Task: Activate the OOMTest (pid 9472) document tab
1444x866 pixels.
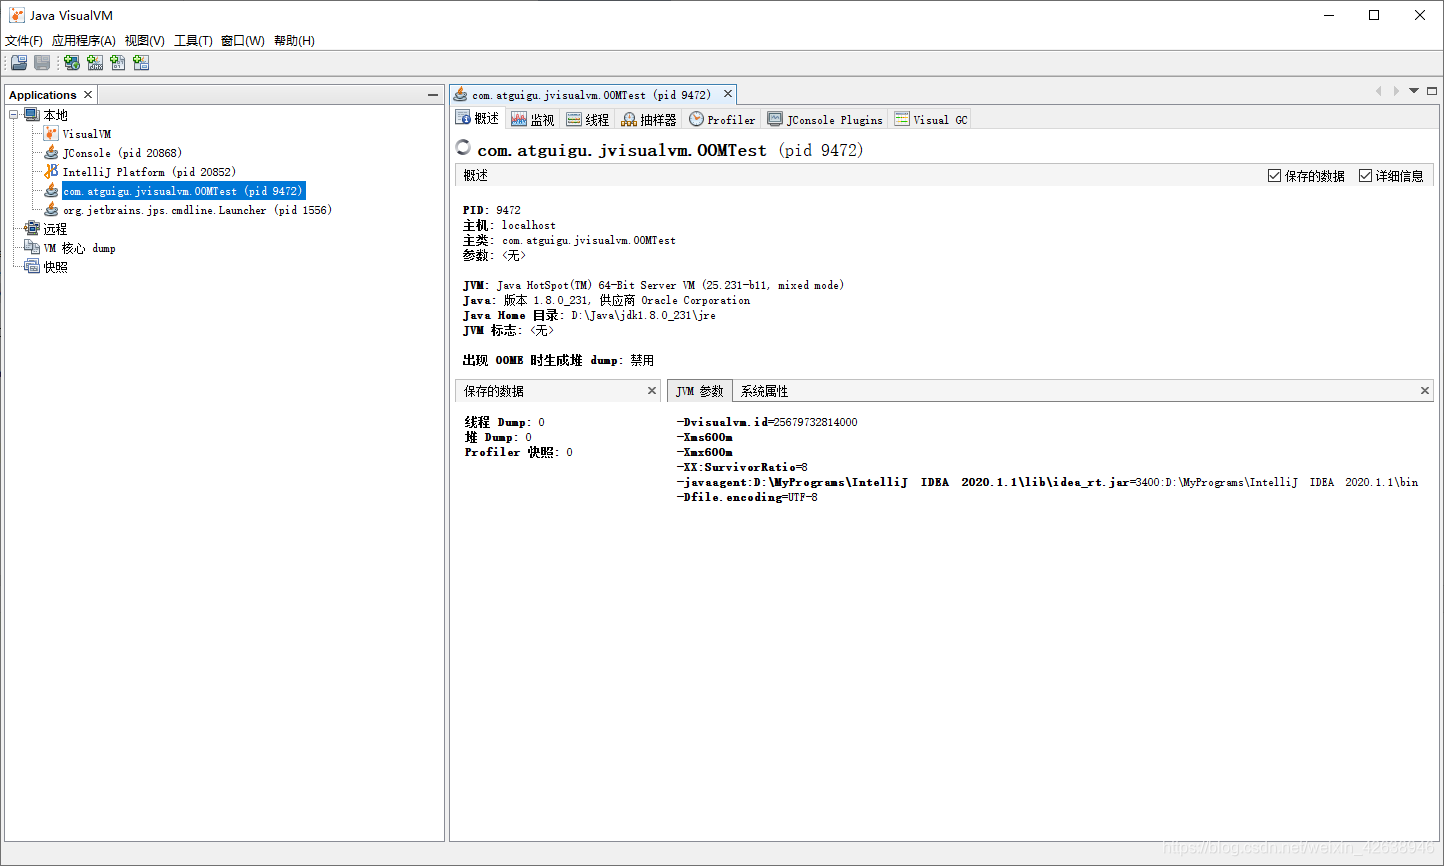Action: pyautogui.click(x=591, y=95)
